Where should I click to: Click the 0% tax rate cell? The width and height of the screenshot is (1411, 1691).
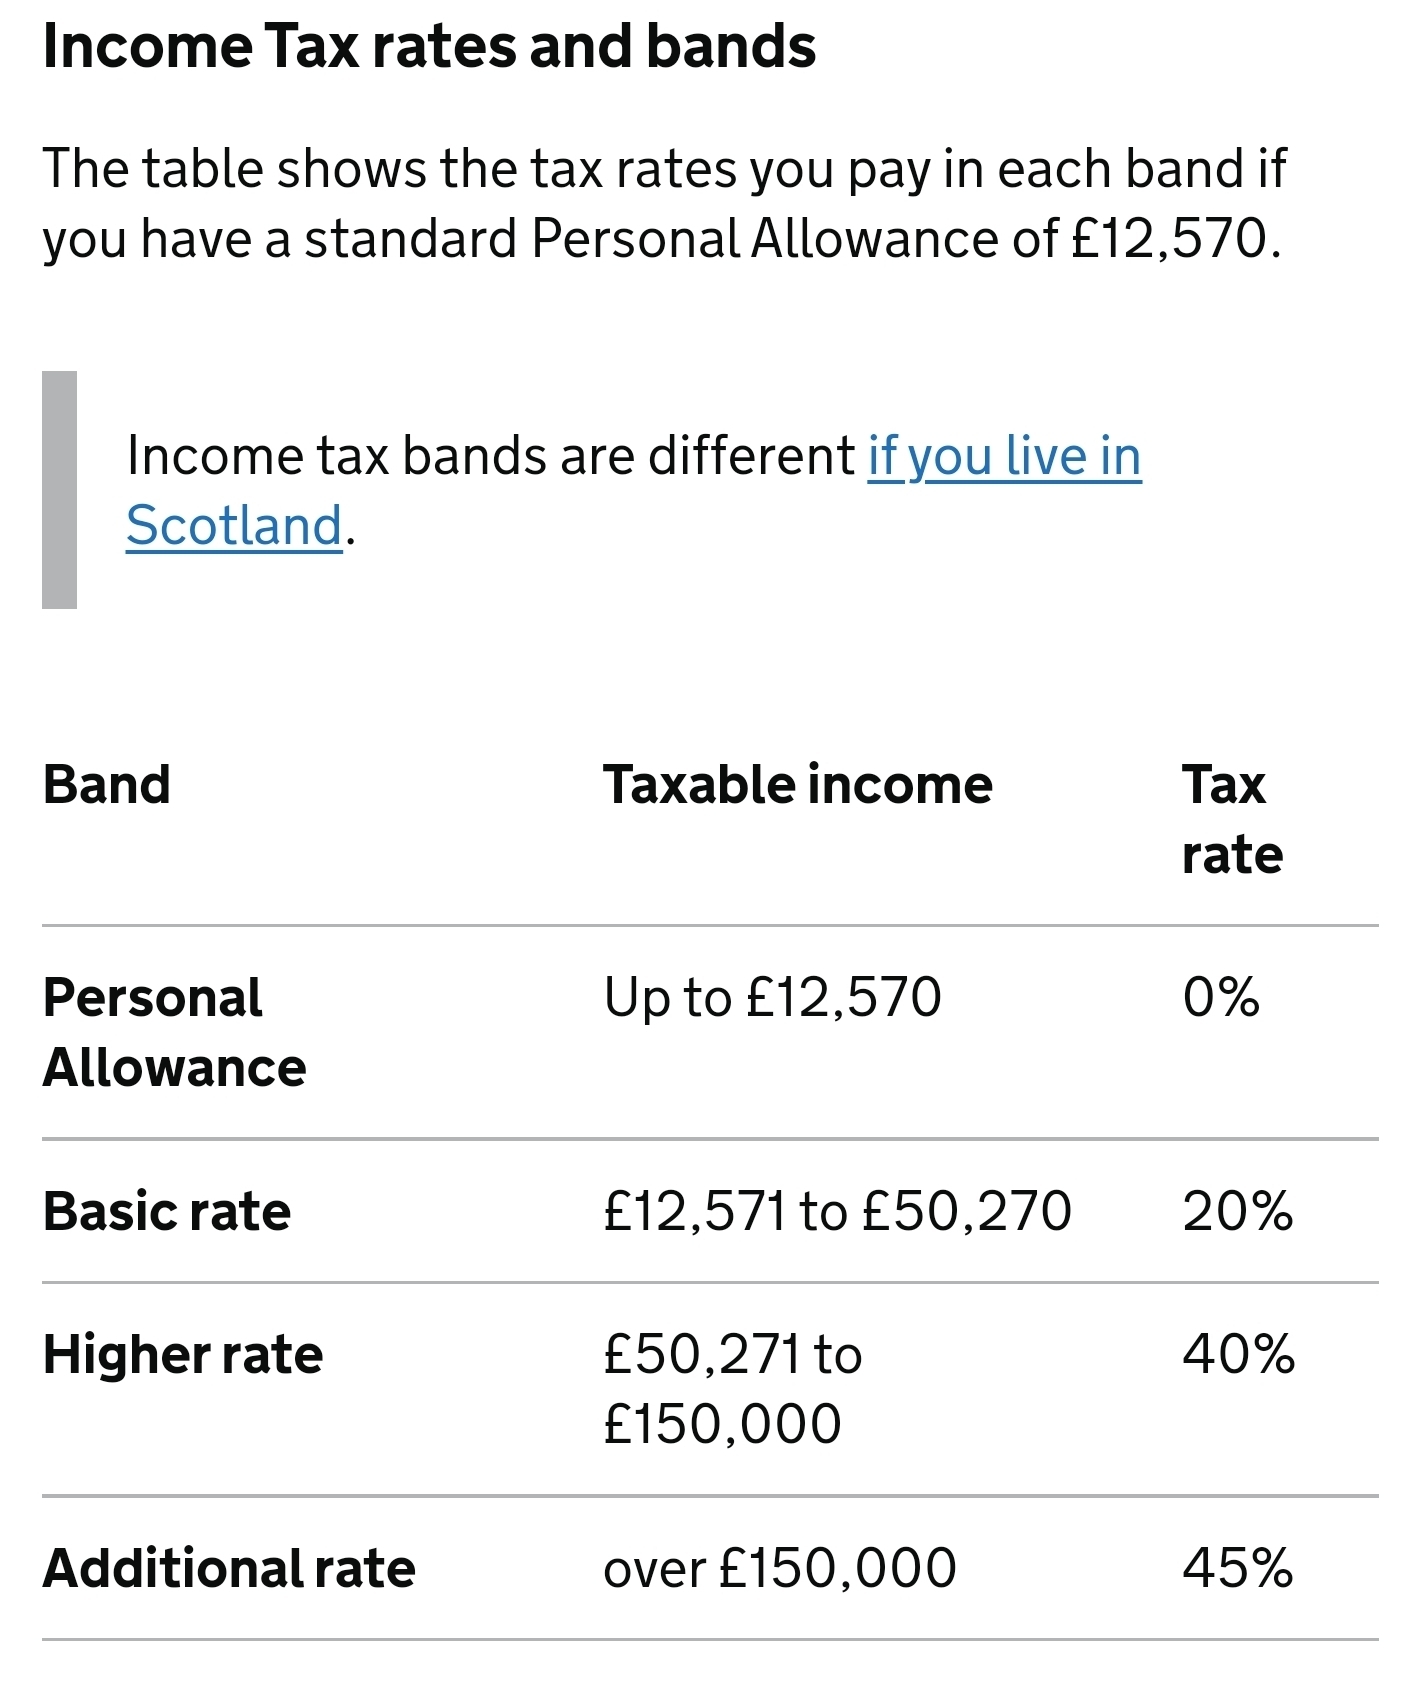coord(1221,998)
